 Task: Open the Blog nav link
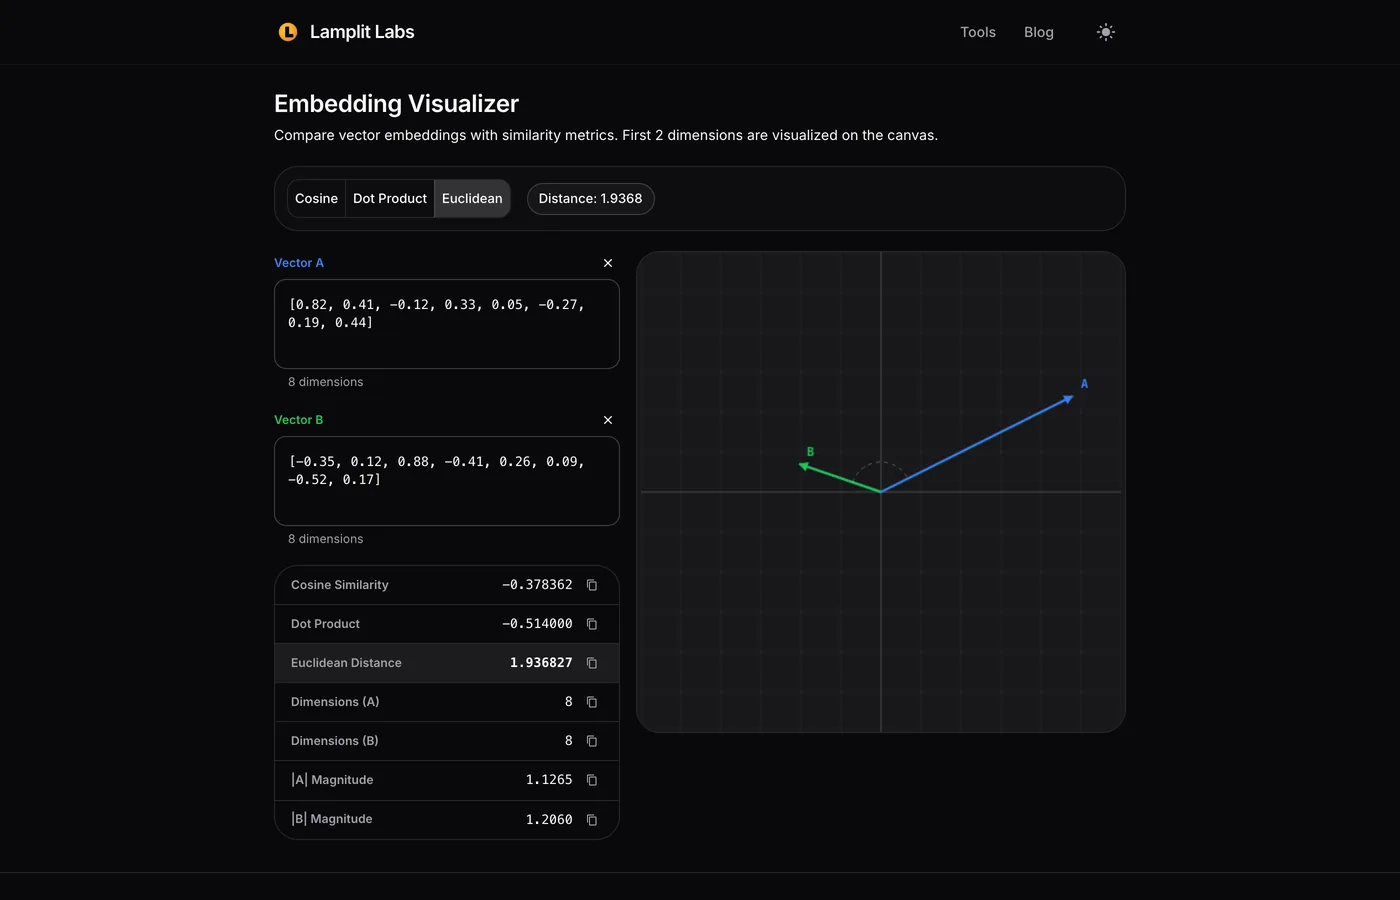pyautogui.click(x=1039, y=32)
